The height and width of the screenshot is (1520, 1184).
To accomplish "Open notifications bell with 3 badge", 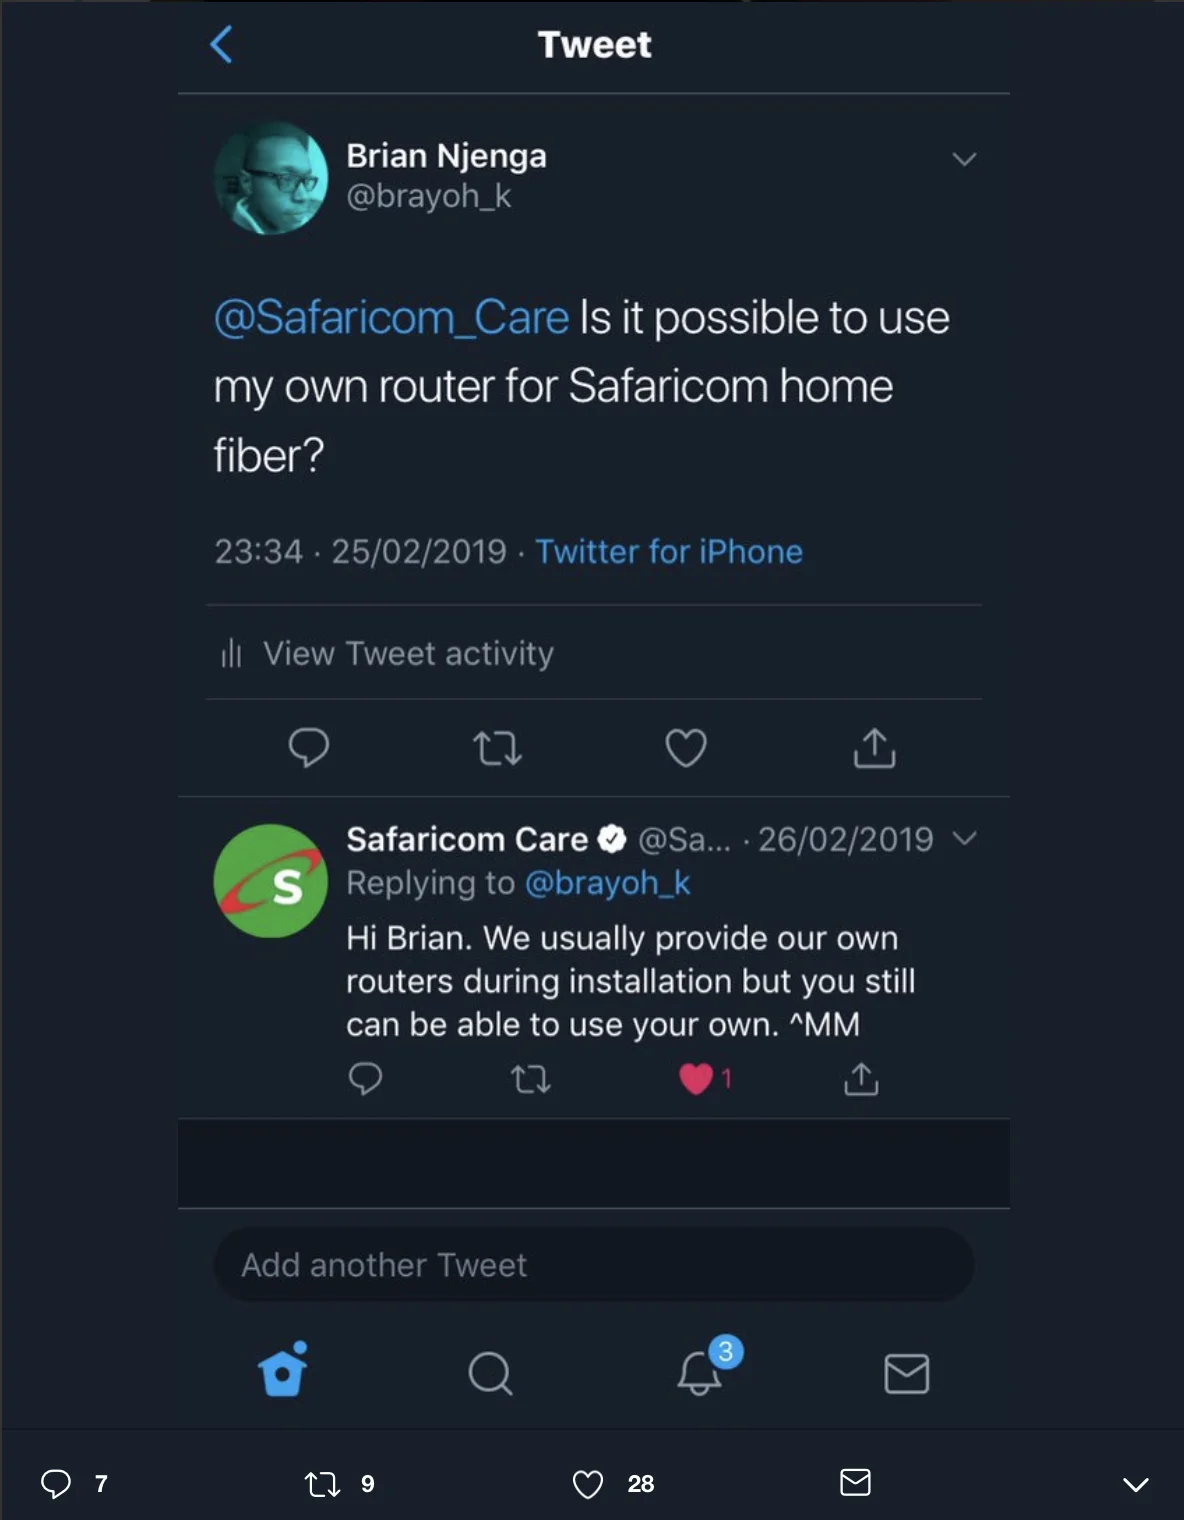I will (x=701, y=1372).
